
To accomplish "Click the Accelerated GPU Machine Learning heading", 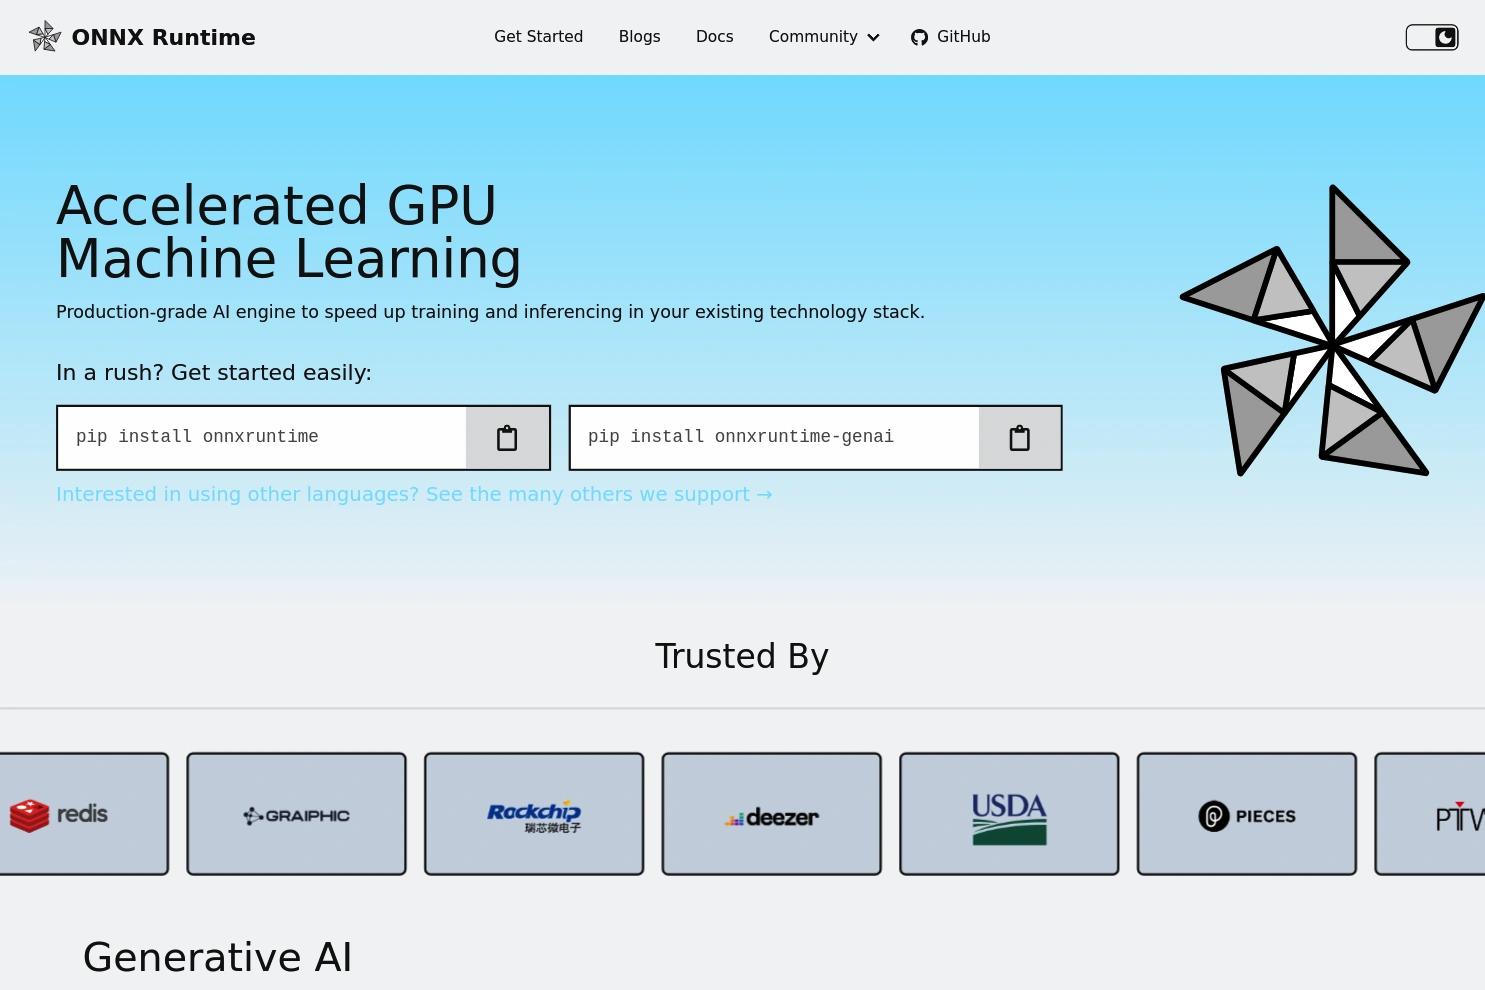I will pyautogui.click(x=289, y=232).
